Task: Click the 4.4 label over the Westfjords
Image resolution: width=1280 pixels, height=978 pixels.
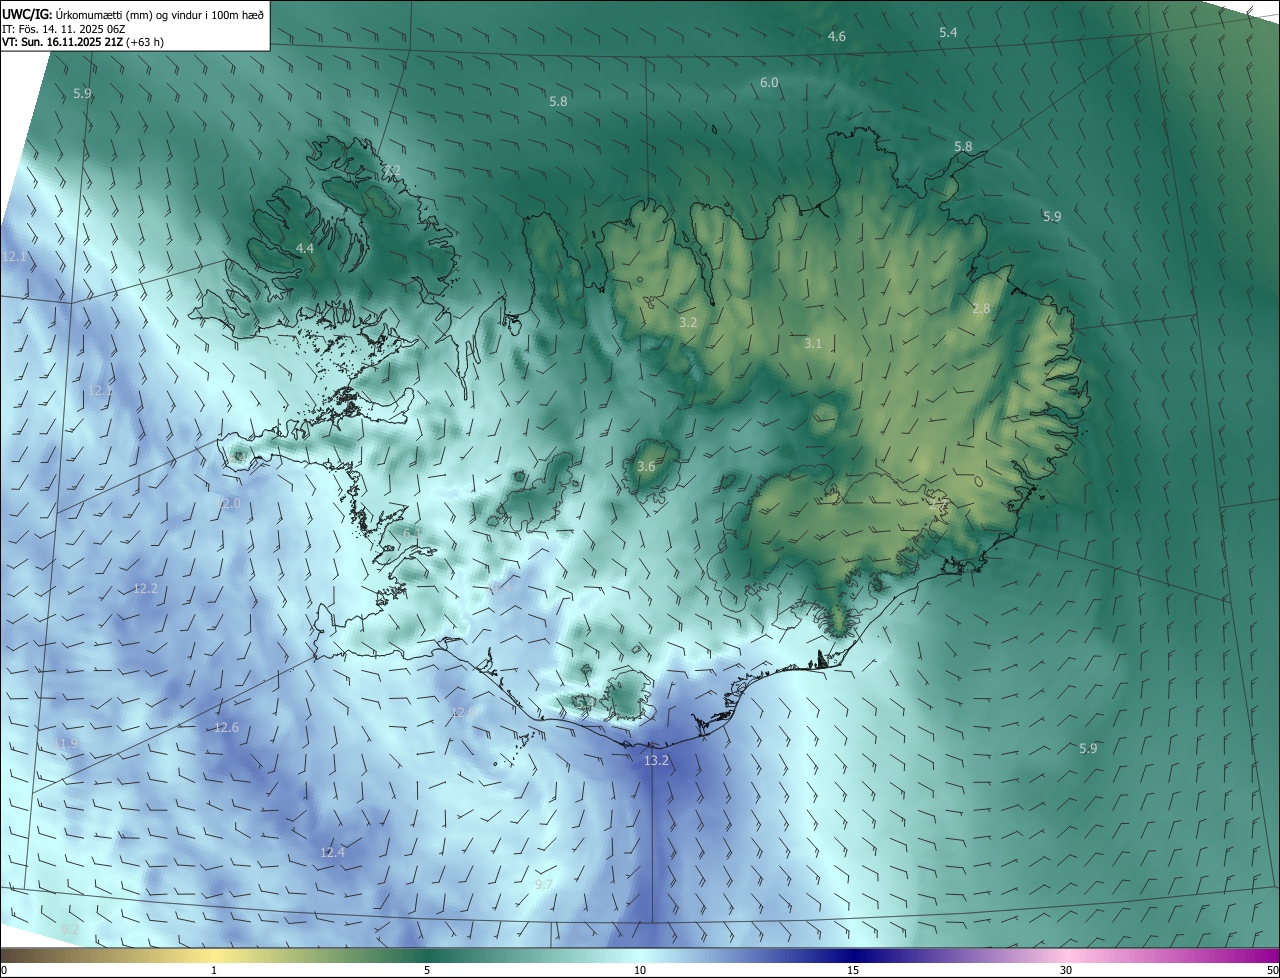Action: (305, 248)
